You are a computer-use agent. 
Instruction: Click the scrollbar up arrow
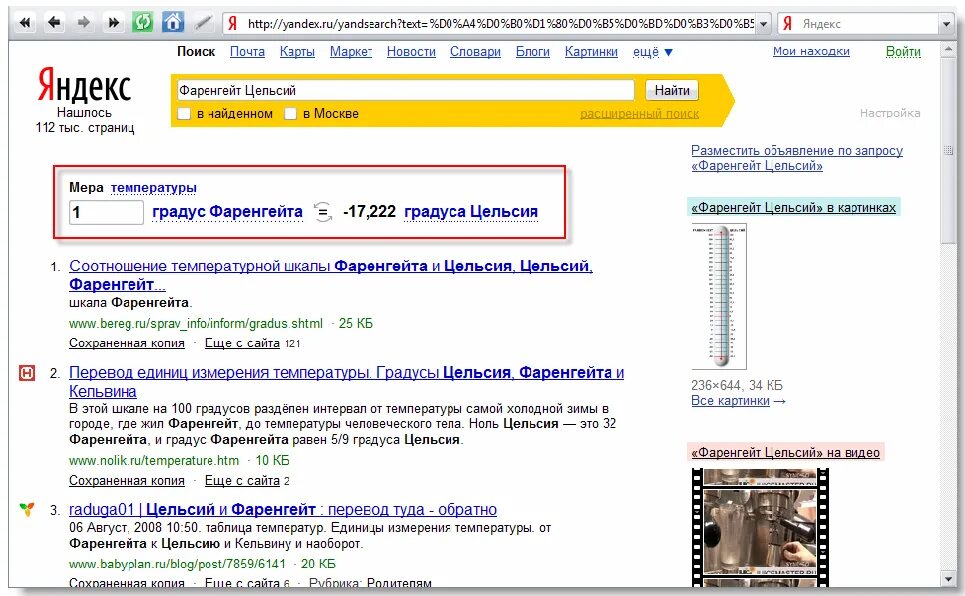948,50
